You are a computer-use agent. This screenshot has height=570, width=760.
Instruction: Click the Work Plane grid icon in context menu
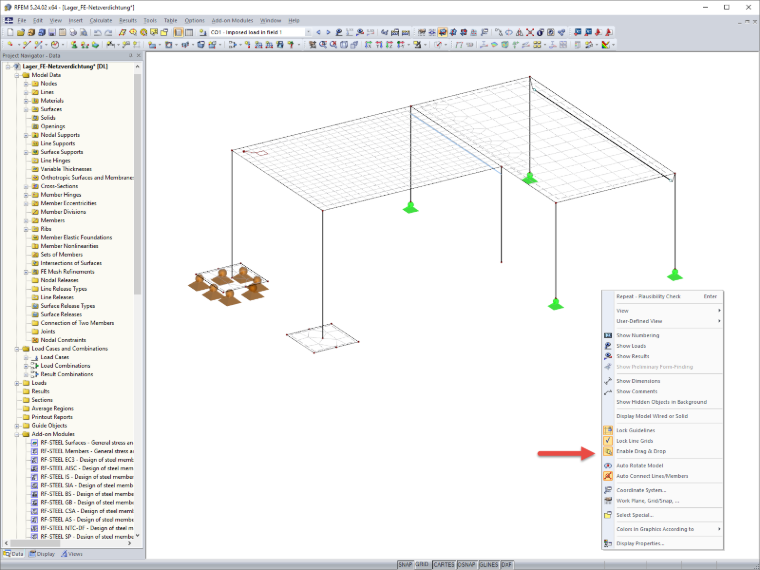point(608,501)
